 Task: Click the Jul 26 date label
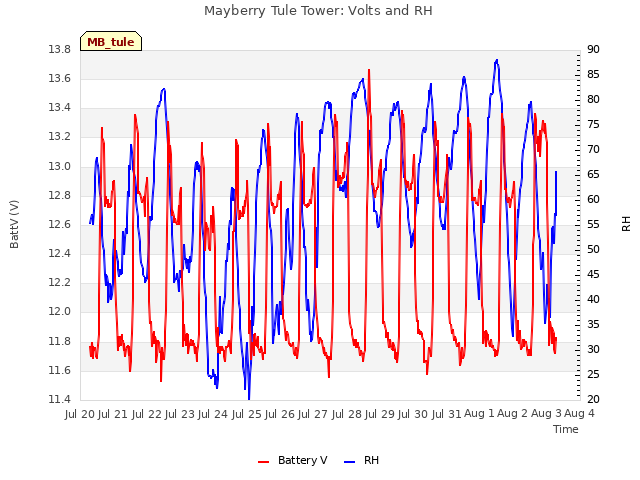(280, 414)
